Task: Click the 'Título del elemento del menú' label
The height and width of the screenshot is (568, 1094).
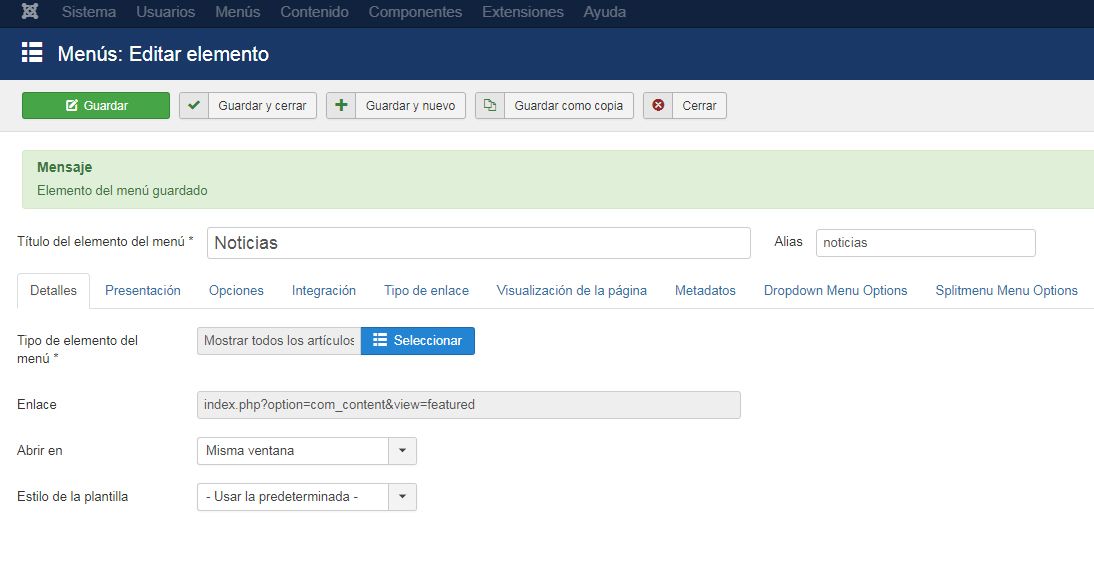Action: point(105,241)
